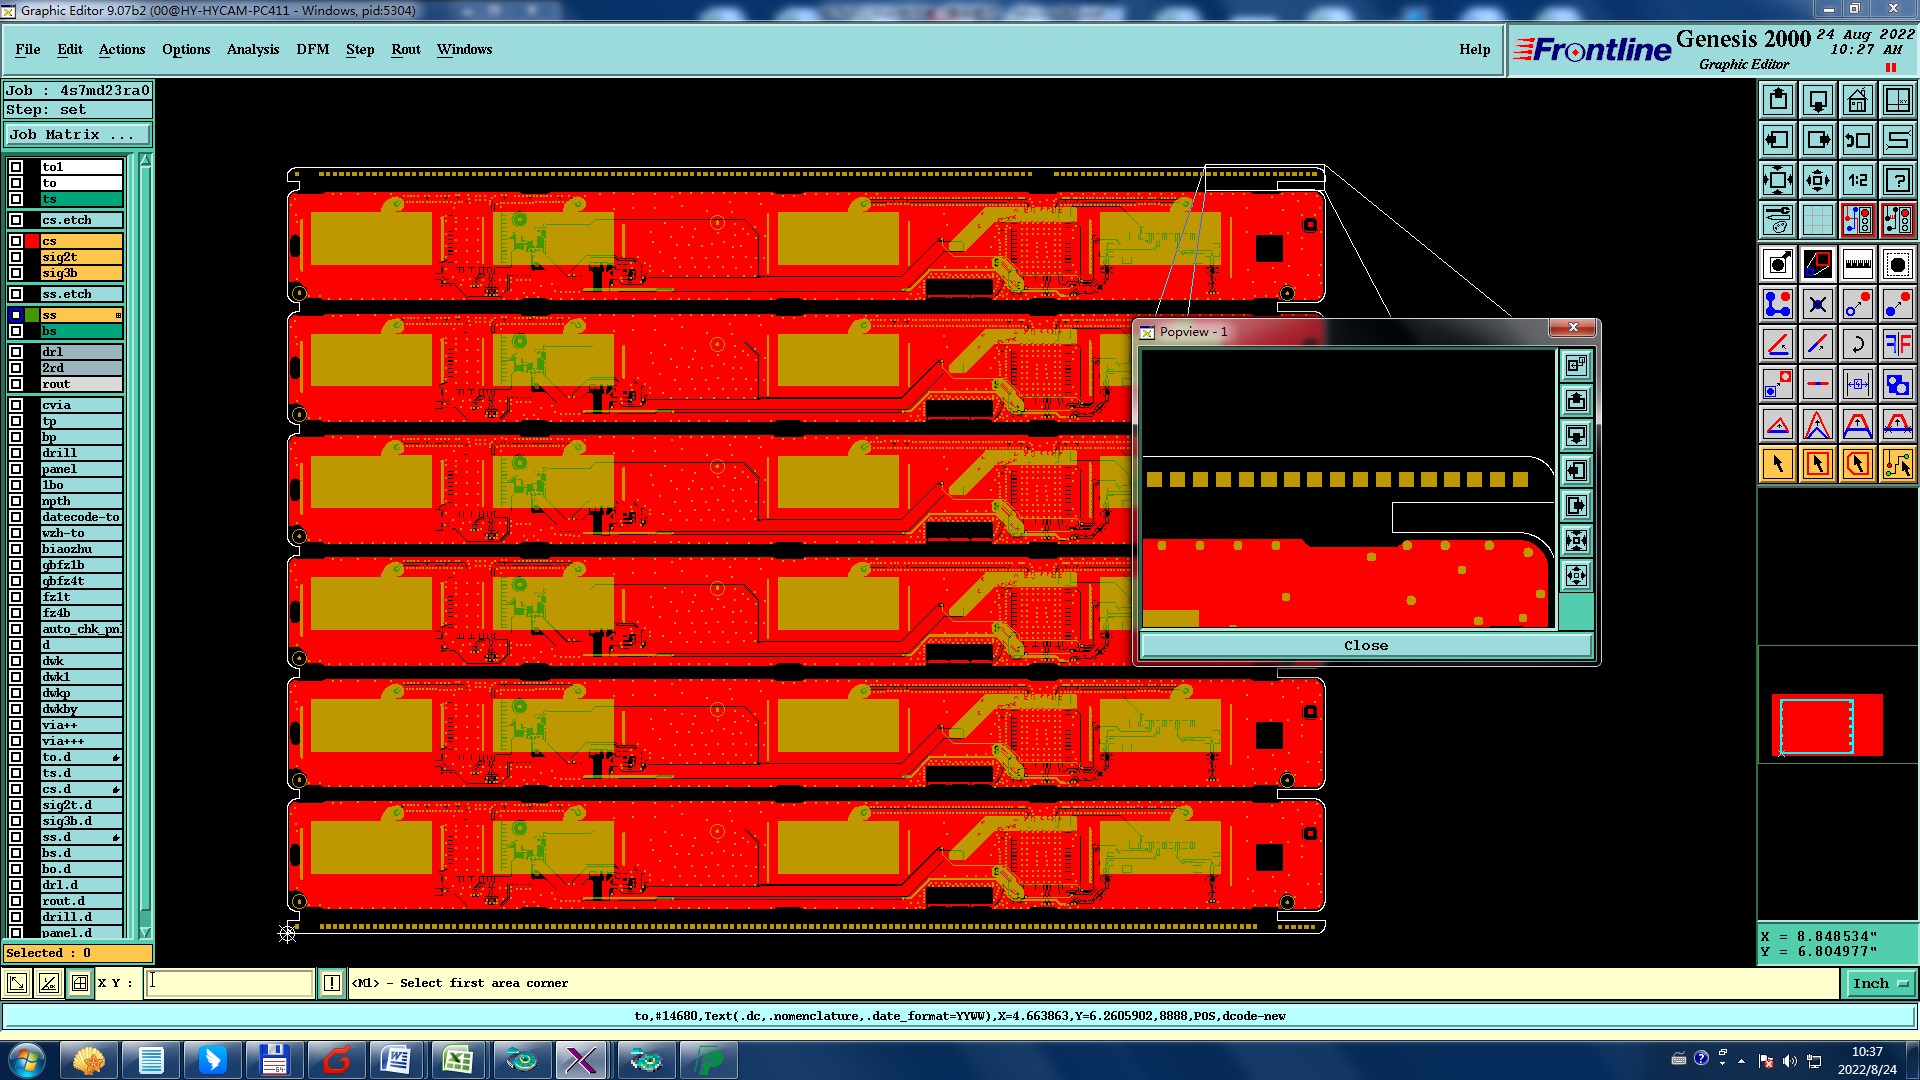1920x1080 pixels.
Task: Select the net selection arrow tool
Action: coord(1897,464)
